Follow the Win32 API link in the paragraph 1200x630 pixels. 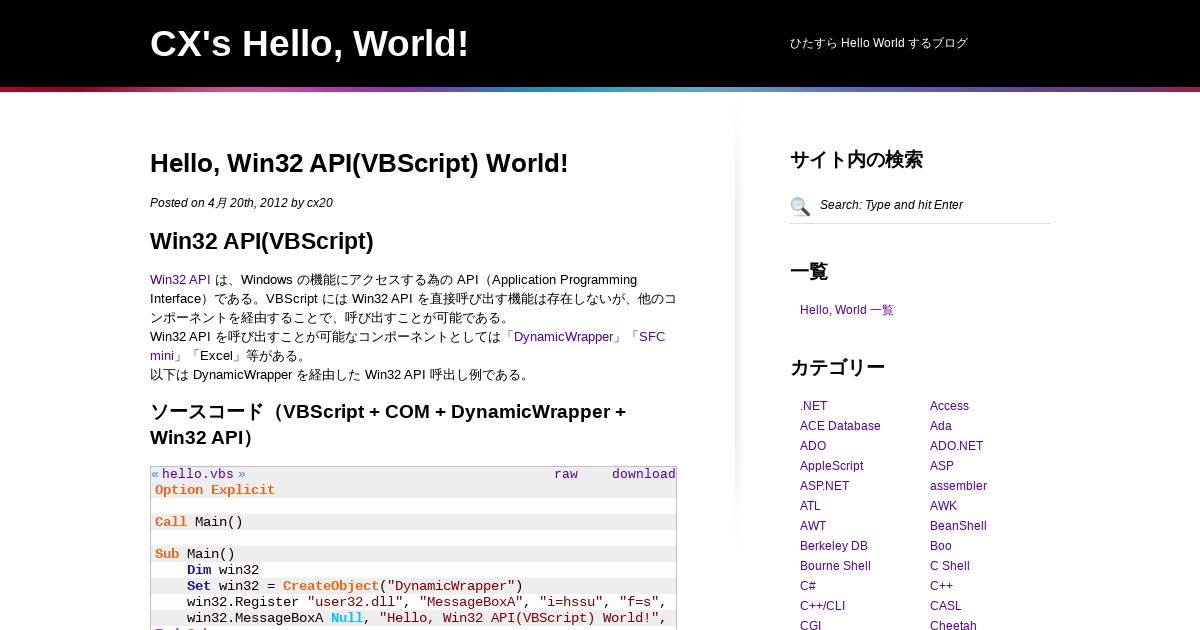coord(180,280)
